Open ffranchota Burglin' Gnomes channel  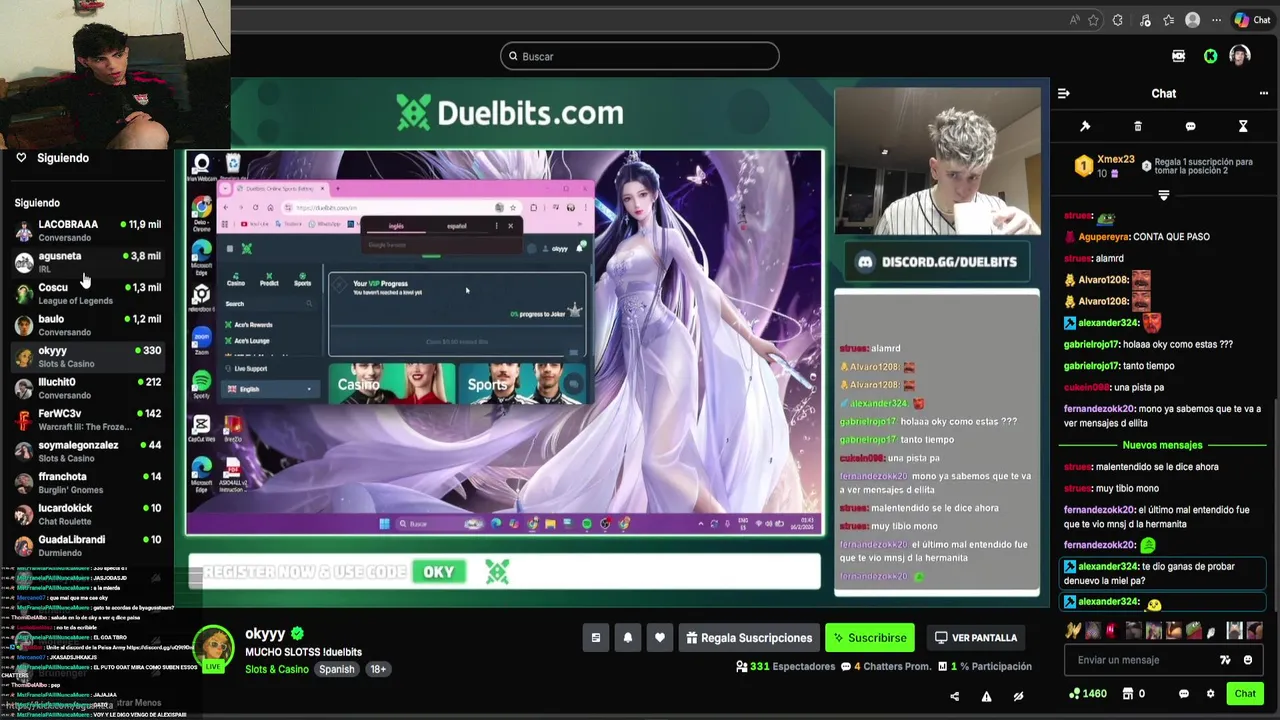(88, 482)
